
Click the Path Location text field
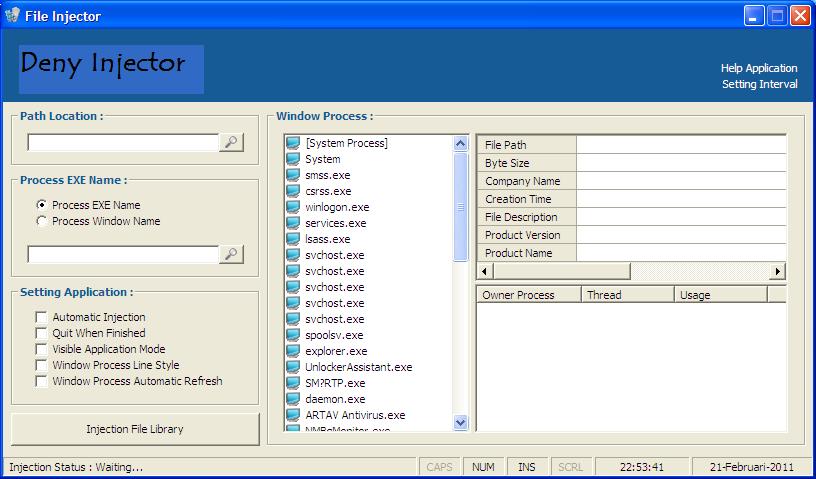pos(123,142)
